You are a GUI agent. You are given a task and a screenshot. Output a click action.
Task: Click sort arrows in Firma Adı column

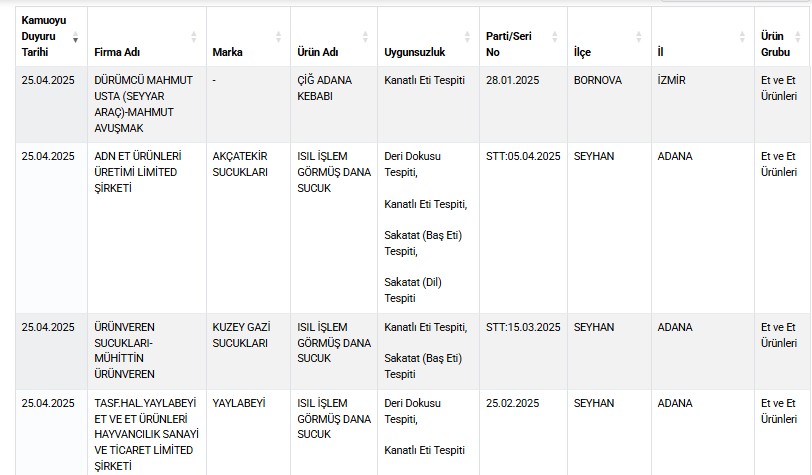pos(194,37)
